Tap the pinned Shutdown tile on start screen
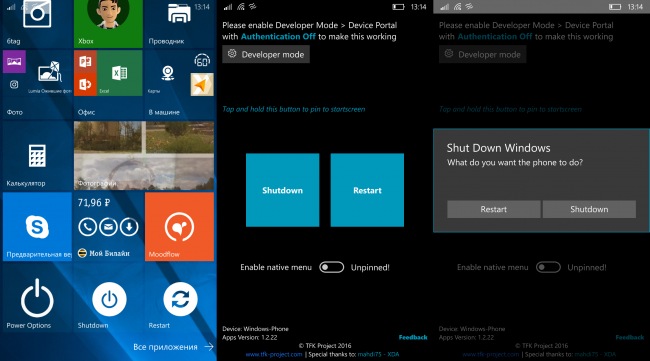Image resolution: width=650 pixels, height=361 pixels. coord(108,298)
